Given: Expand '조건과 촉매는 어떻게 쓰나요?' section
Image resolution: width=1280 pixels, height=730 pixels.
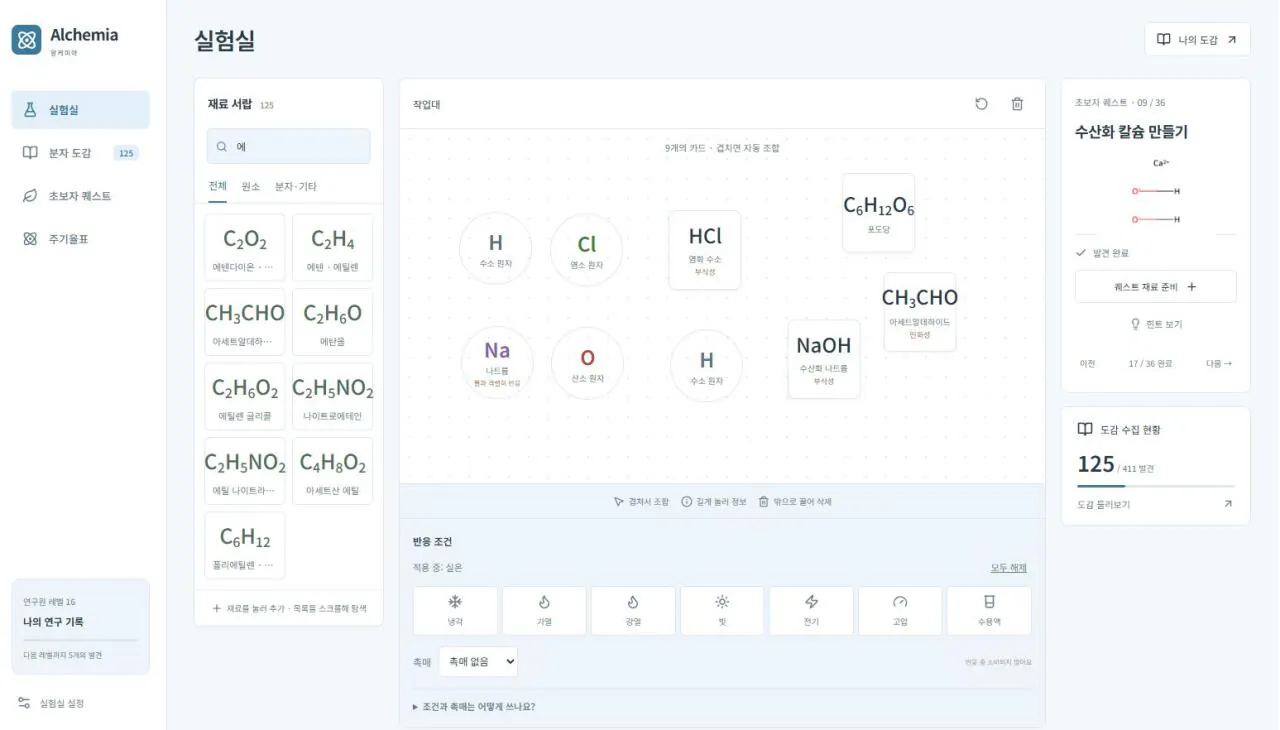Looking at the screenshot, I should (474, 706).
